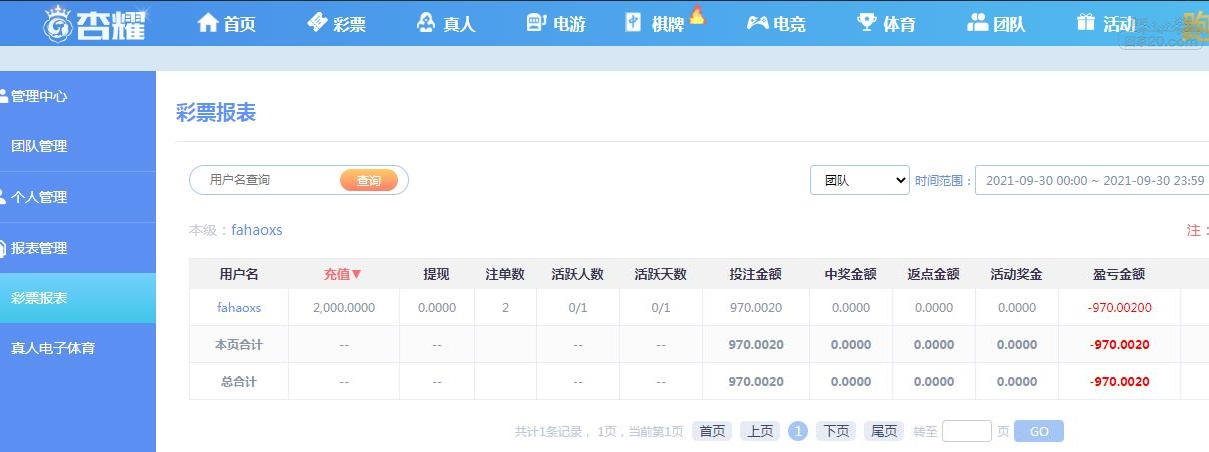Click the 活动奖金 column header
Viewport: 1209px width, 452px height.
(x=1017, y=273)
